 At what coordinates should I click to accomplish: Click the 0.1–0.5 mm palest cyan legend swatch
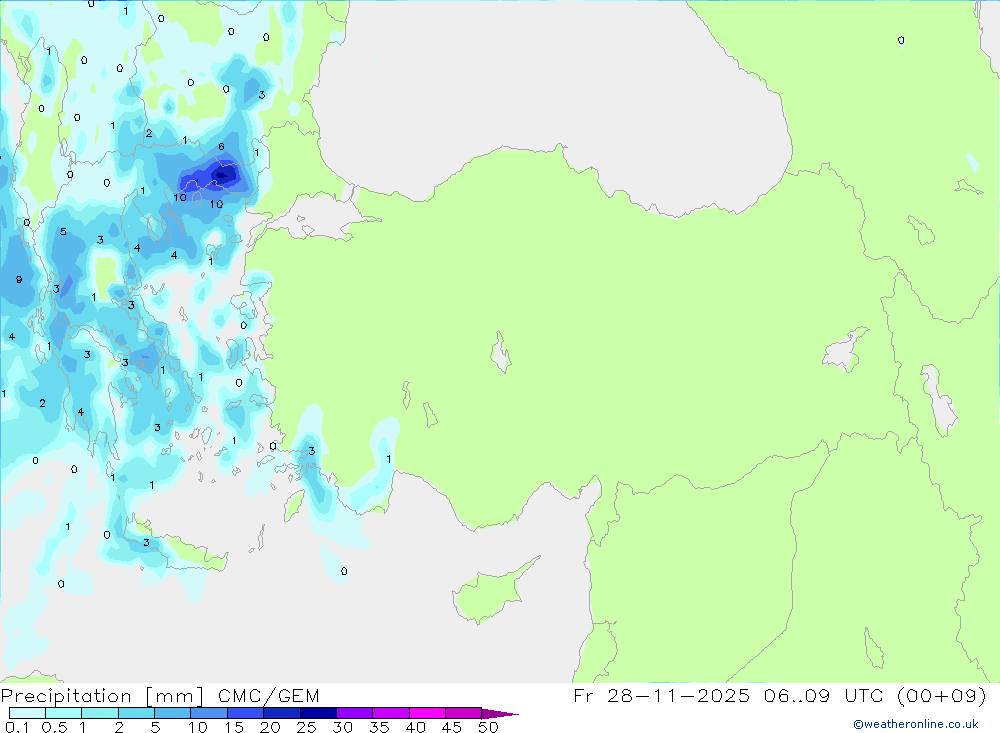pyautogui.click(x=27, y=713)
